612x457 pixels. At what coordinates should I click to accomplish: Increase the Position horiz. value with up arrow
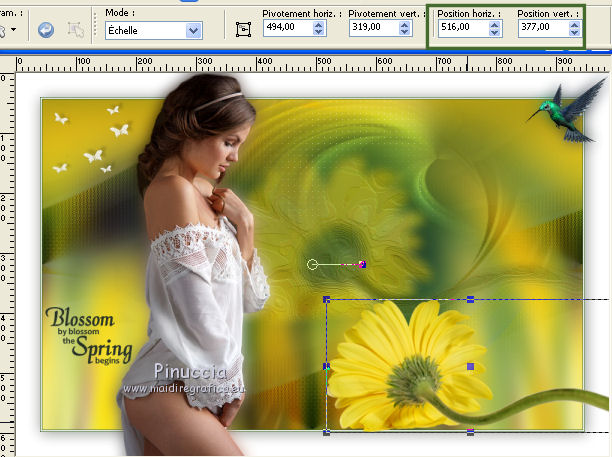click(495, 24)
